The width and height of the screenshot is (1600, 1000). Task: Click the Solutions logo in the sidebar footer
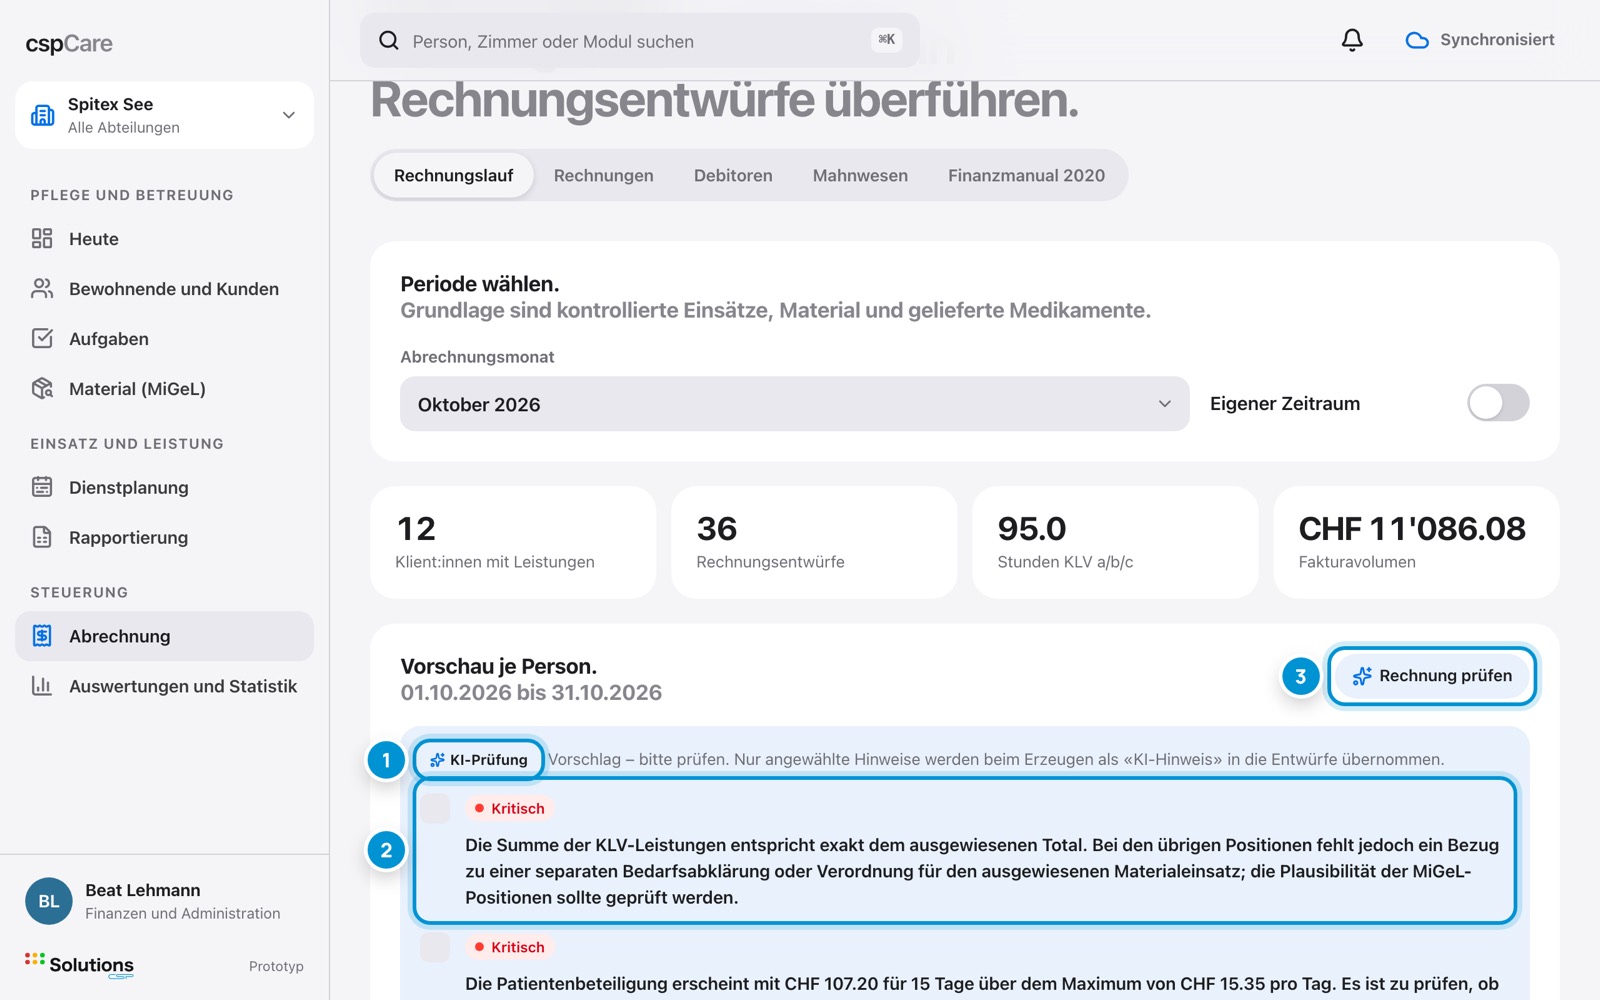(x=80, y=965)
